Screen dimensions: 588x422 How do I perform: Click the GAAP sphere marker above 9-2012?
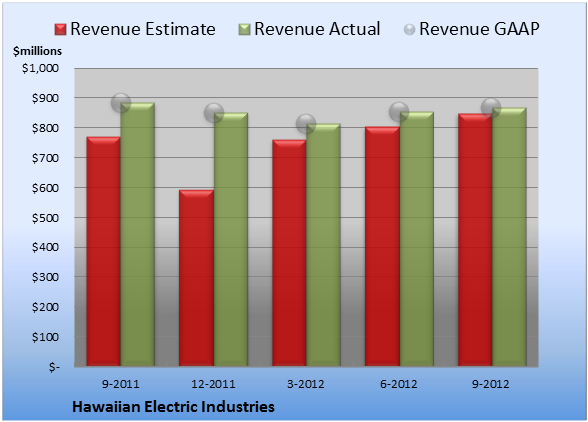(491, 108)
